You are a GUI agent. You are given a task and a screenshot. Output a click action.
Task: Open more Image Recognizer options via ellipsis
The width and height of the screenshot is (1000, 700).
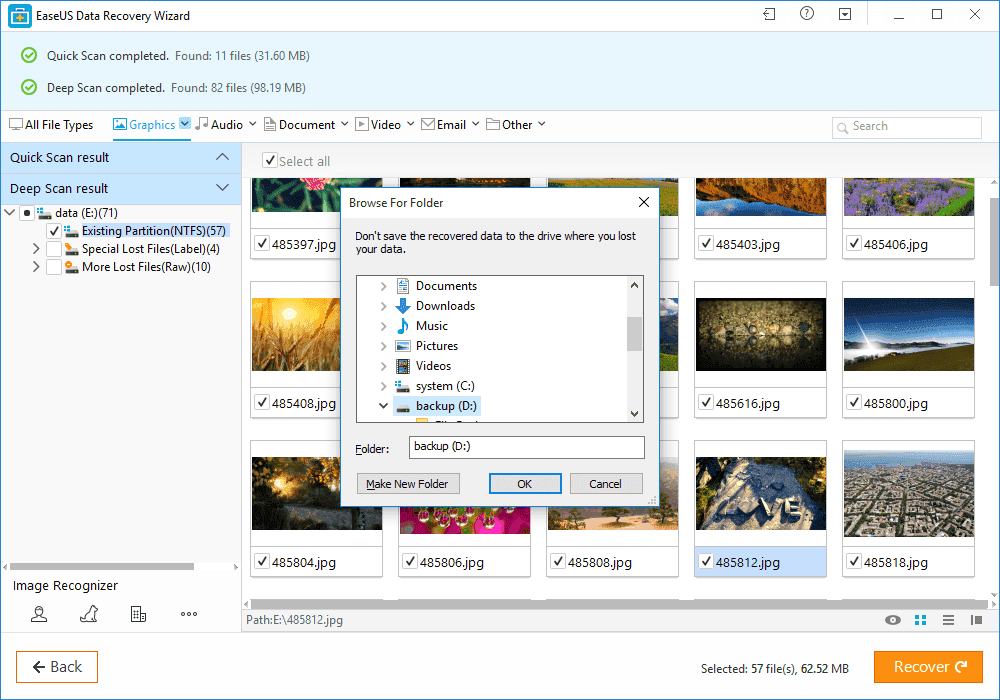coord(188,613)
